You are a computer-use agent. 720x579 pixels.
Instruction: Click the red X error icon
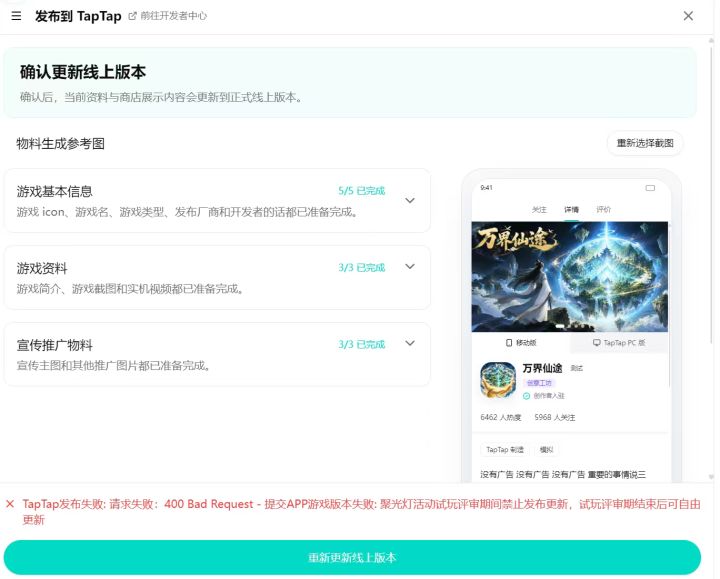[x=10, y=504]
